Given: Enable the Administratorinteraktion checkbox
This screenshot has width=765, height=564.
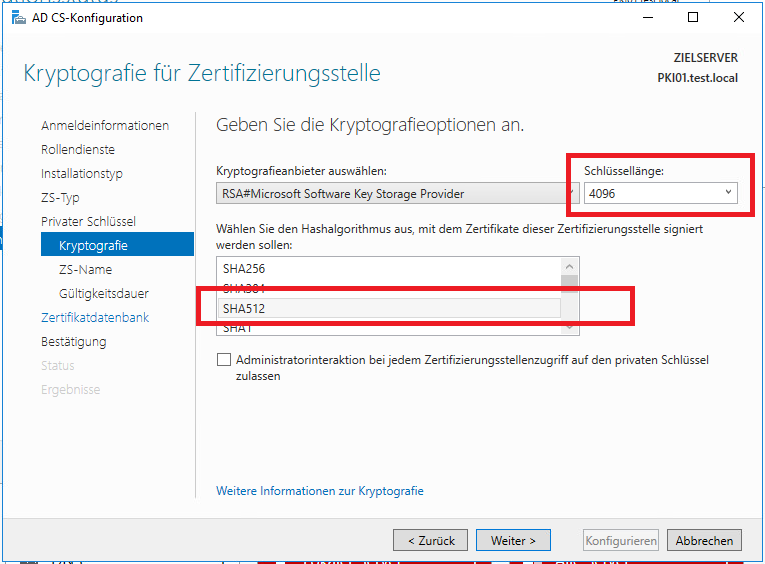Looking at the screenshot, I should [224, 360].
